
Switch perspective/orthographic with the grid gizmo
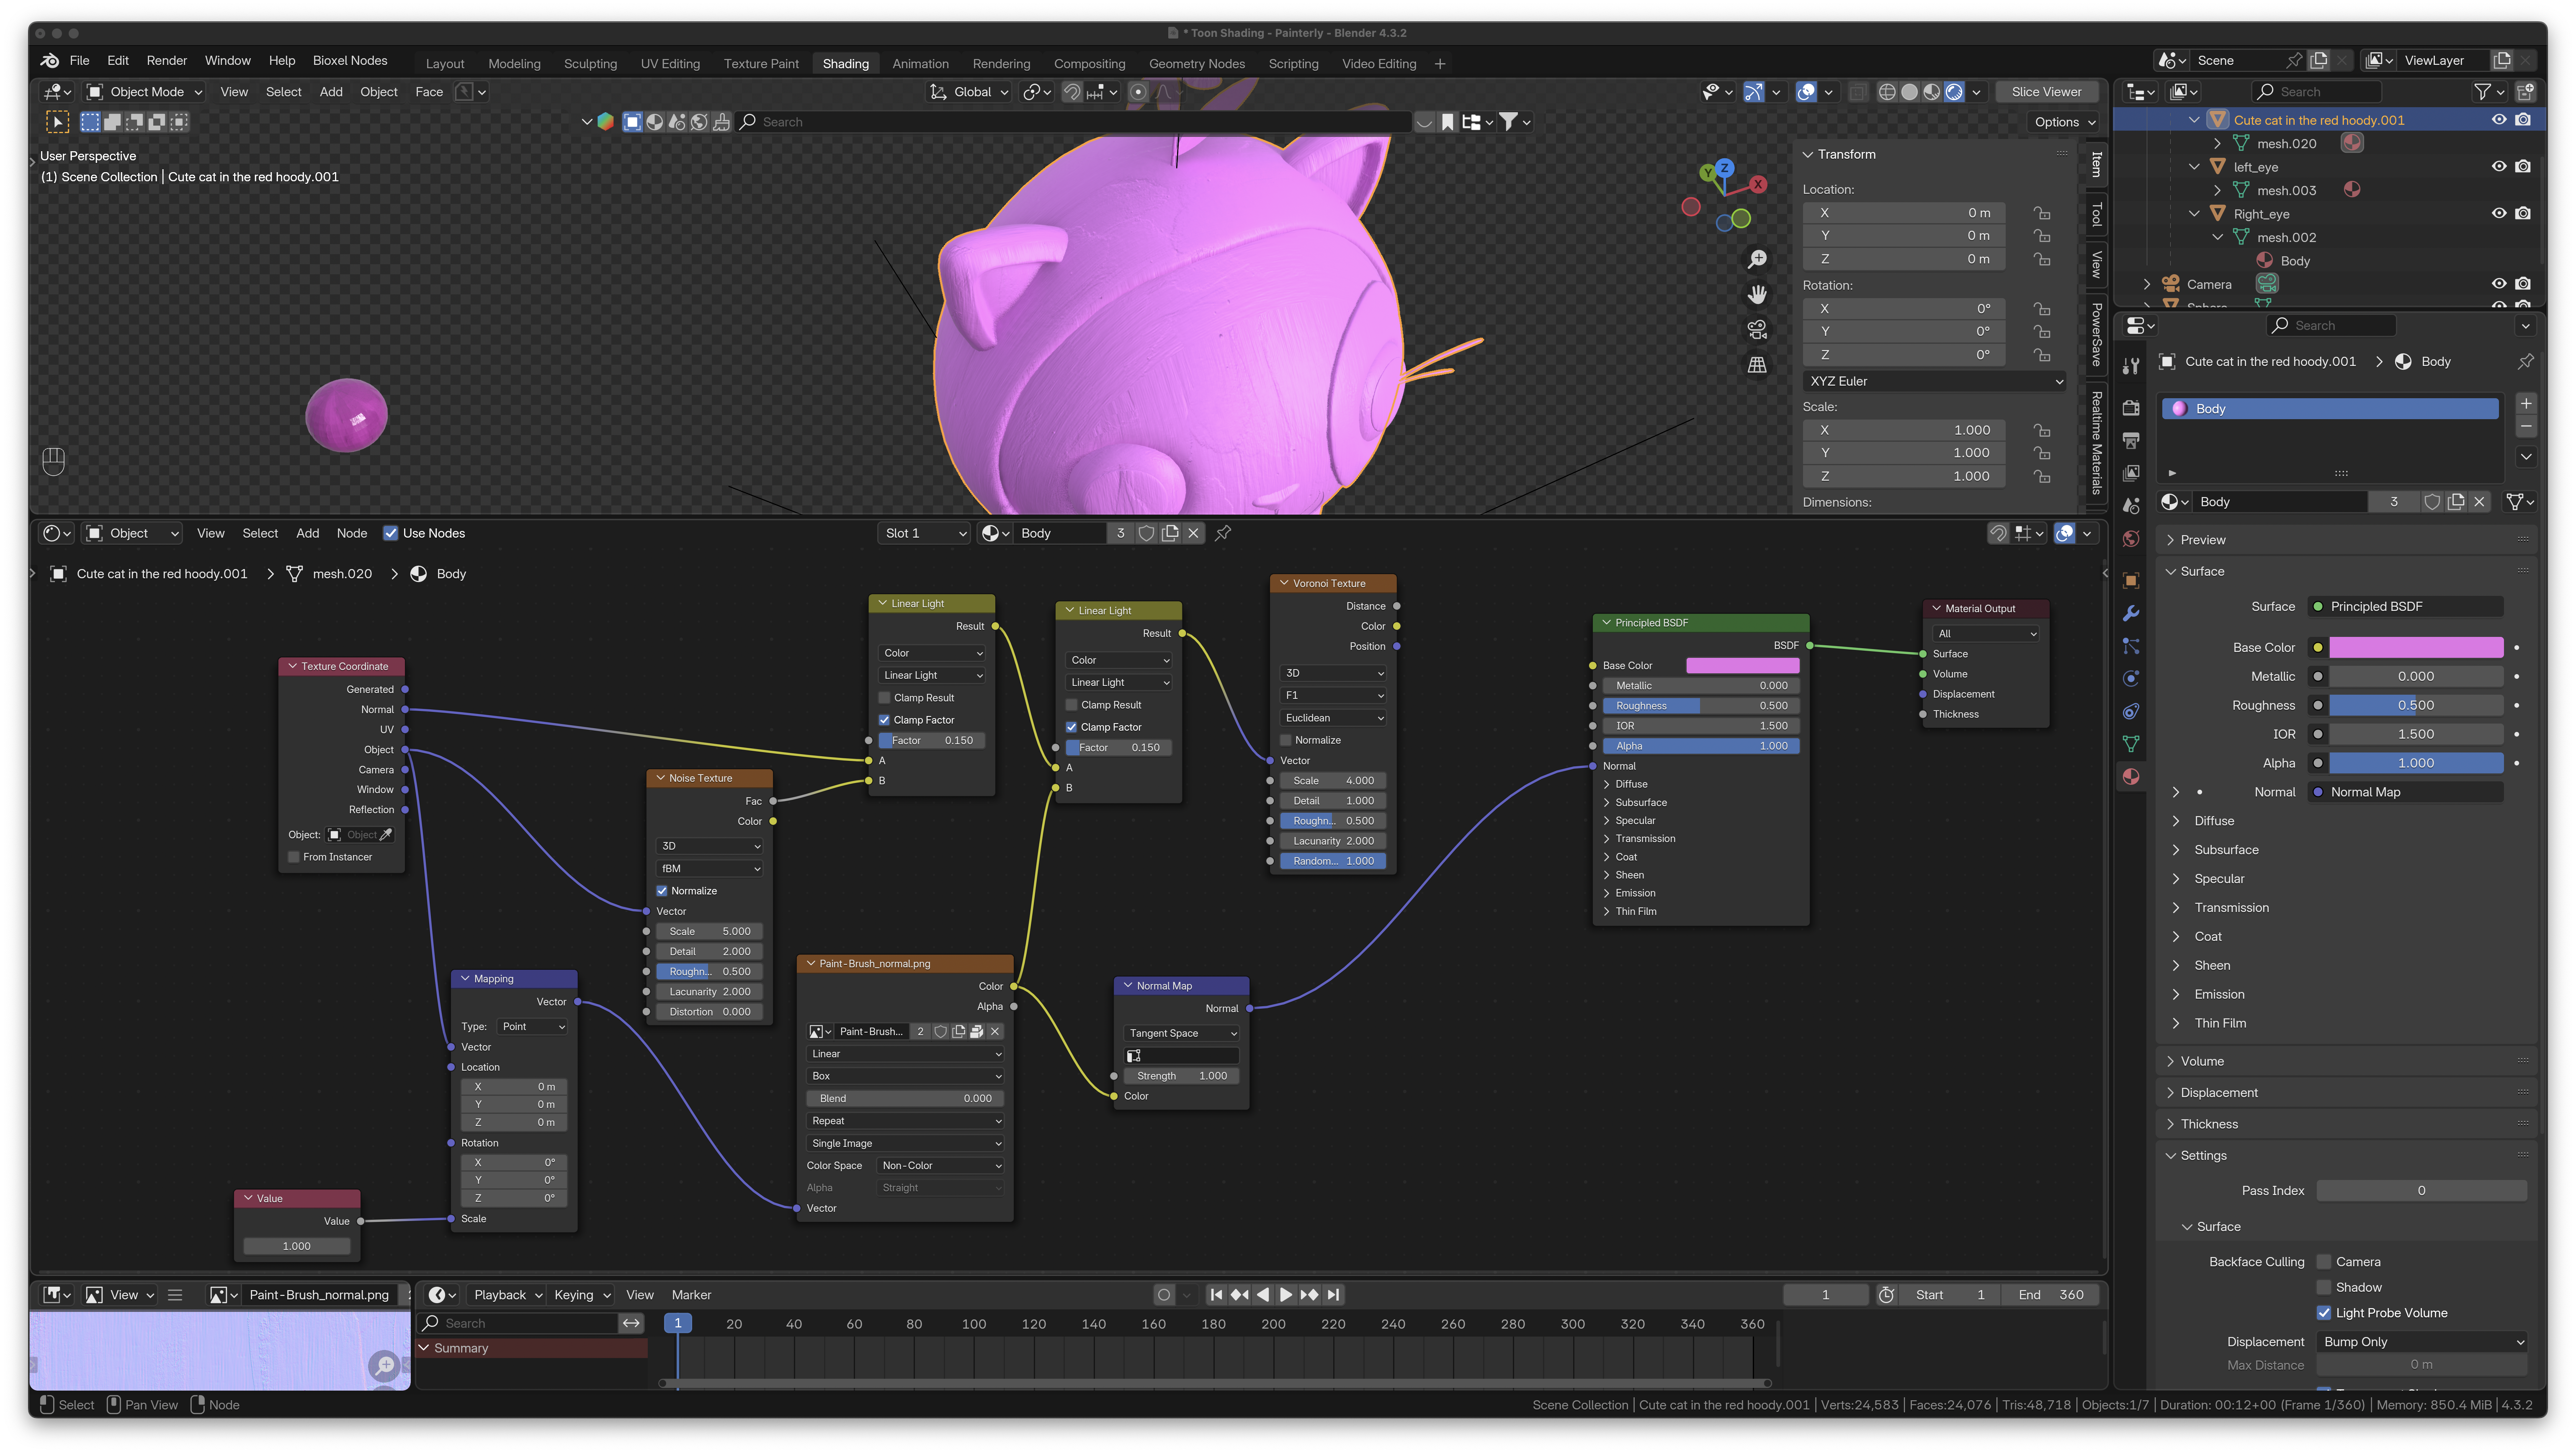[1757, 365]
